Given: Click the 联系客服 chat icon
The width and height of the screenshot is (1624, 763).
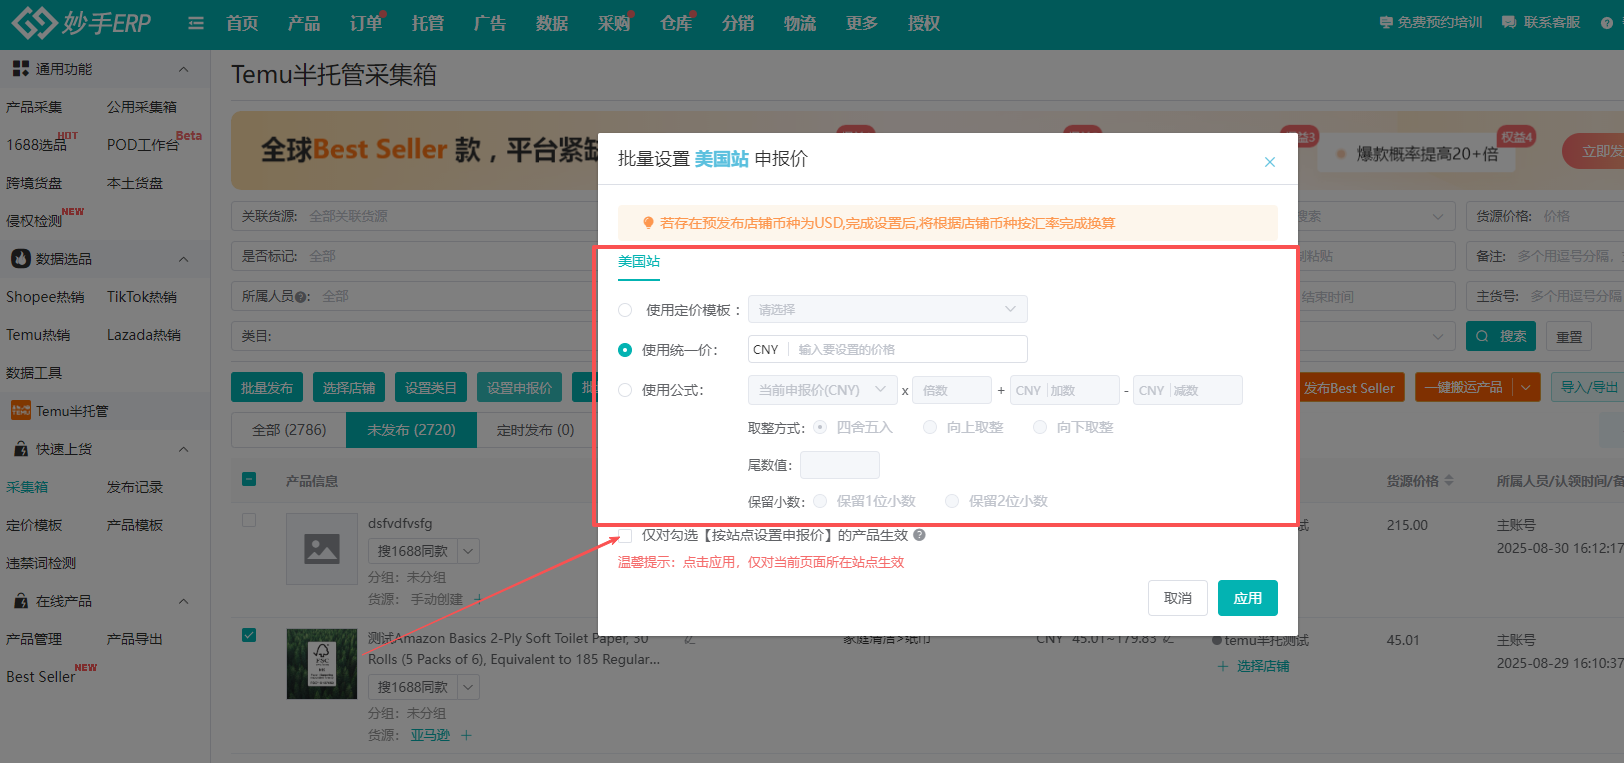Looking at the screenshot, I should (x=1509, y=22).
